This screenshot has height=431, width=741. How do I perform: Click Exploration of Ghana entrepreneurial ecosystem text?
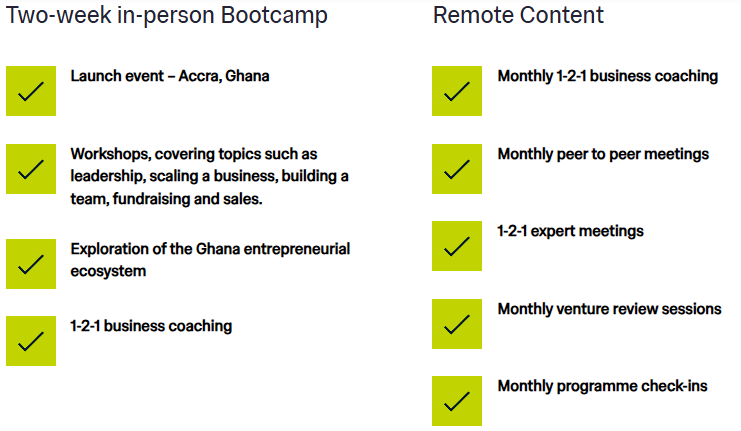[210, 259]
